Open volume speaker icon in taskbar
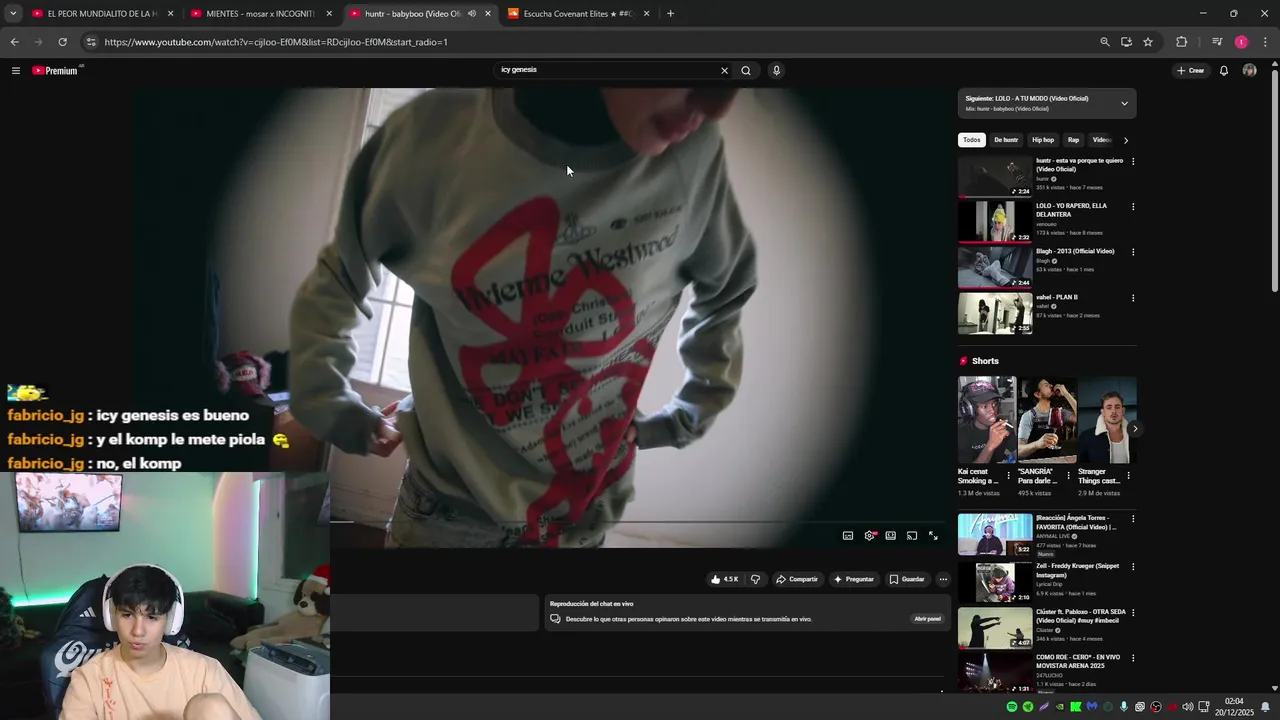Screen dimensions: 1280x720 1188,707
